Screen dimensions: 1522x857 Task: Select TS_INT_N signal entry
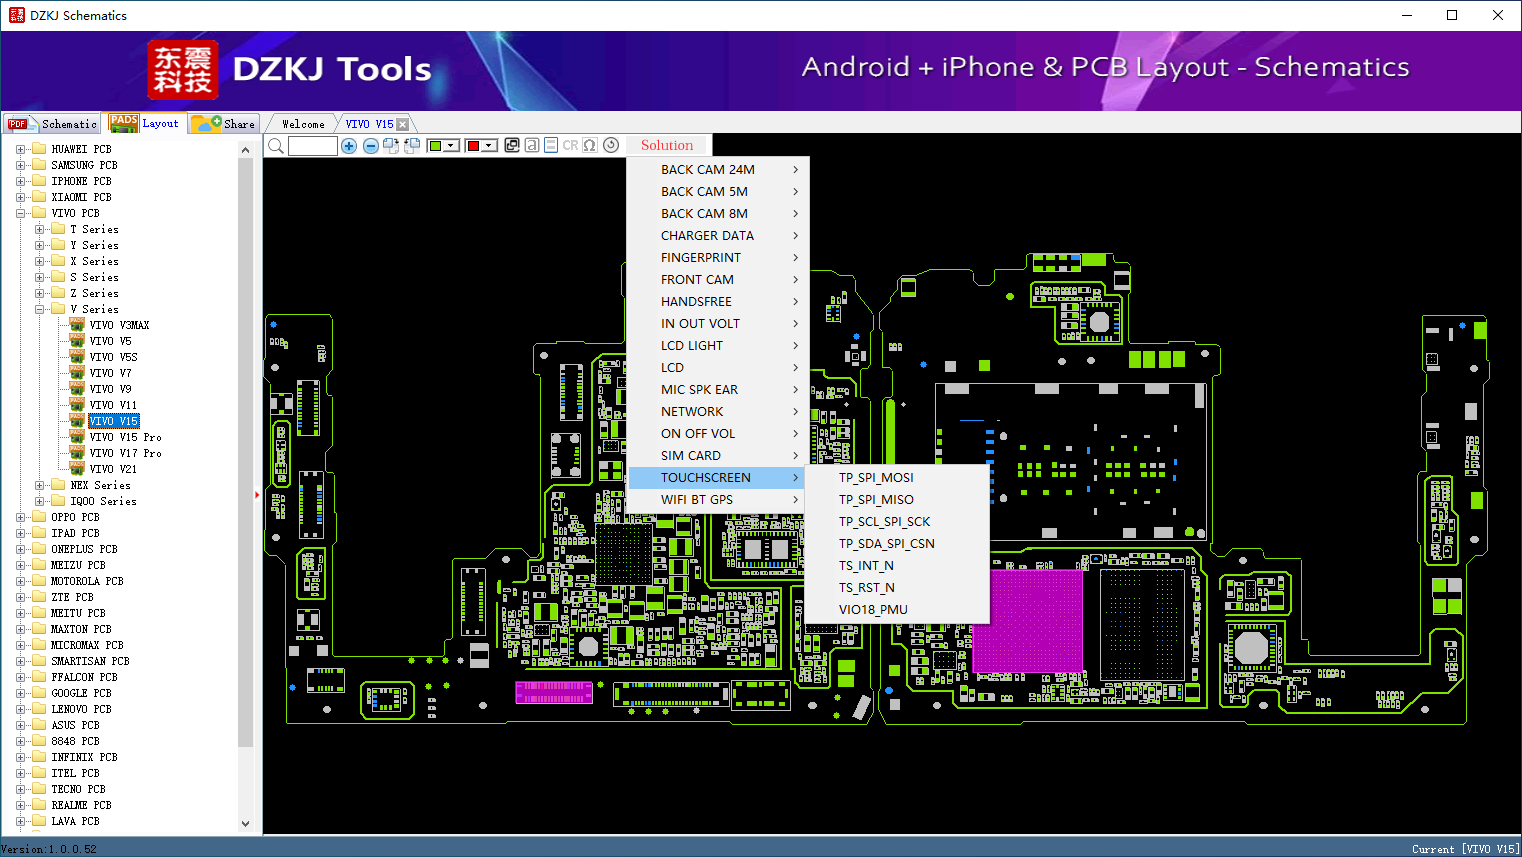pyautogui.click(x=898, y=566)
